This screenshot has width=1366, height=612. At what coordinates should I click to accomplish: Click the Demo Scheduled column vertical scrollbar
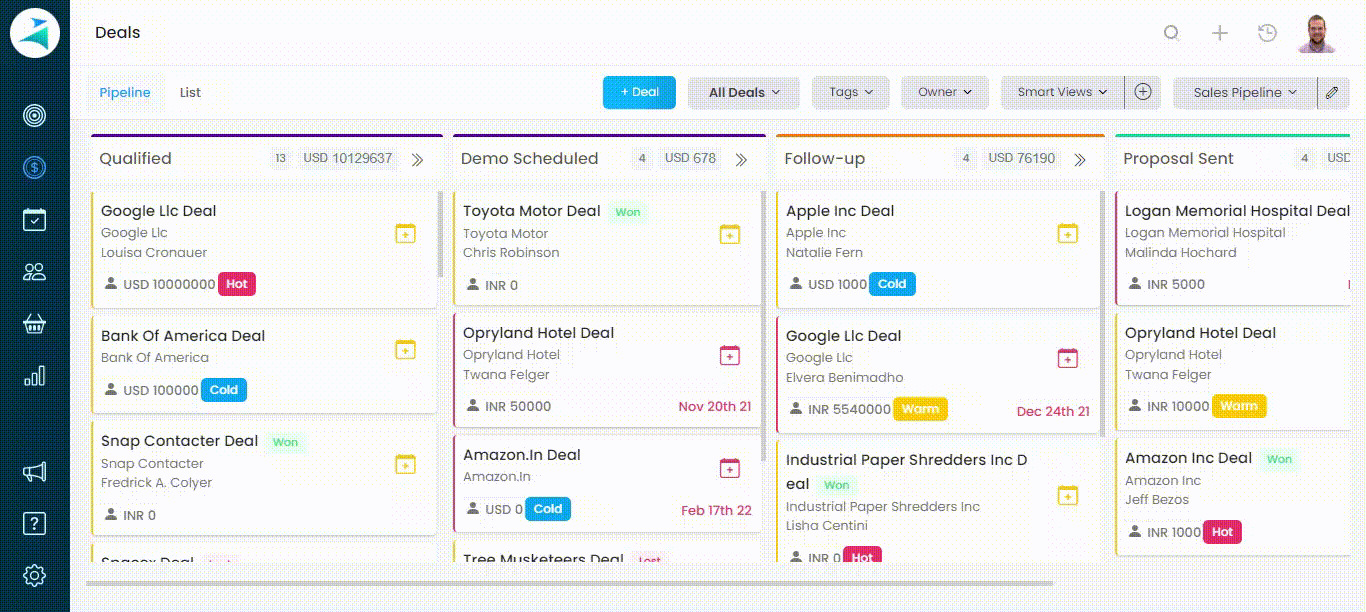pos(764,327)
